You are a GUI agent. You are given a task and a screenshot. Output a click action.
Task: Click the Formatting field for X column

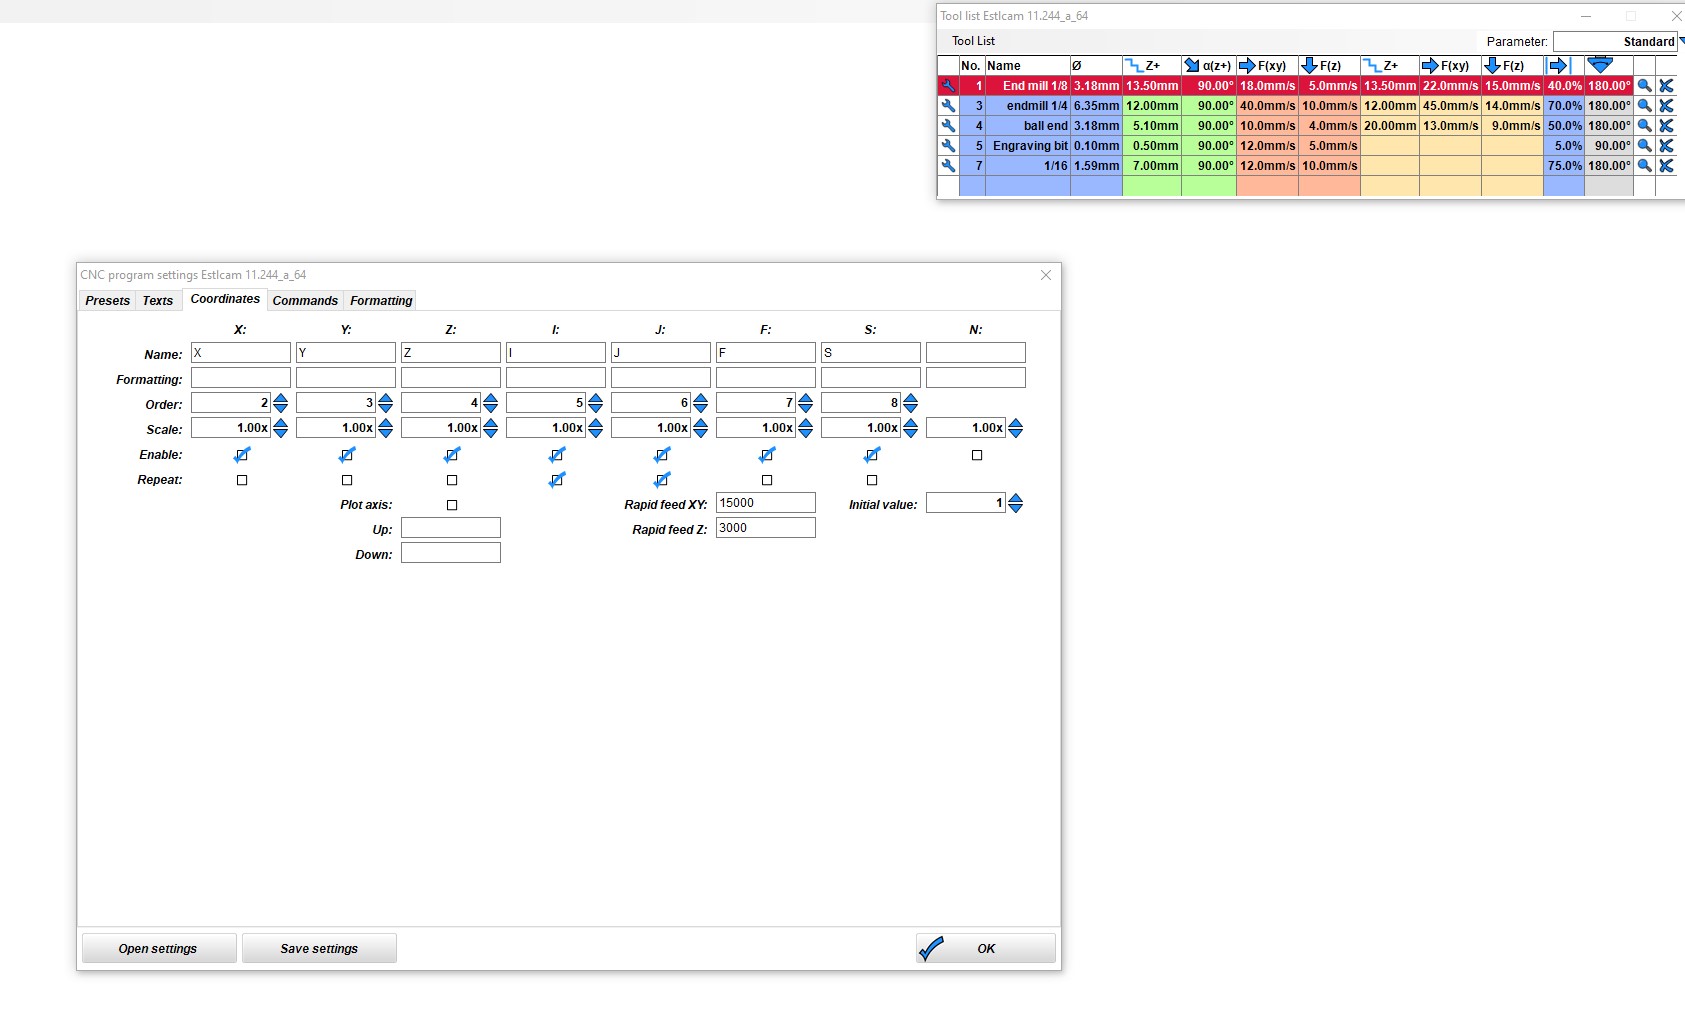(x=241, y=378)
